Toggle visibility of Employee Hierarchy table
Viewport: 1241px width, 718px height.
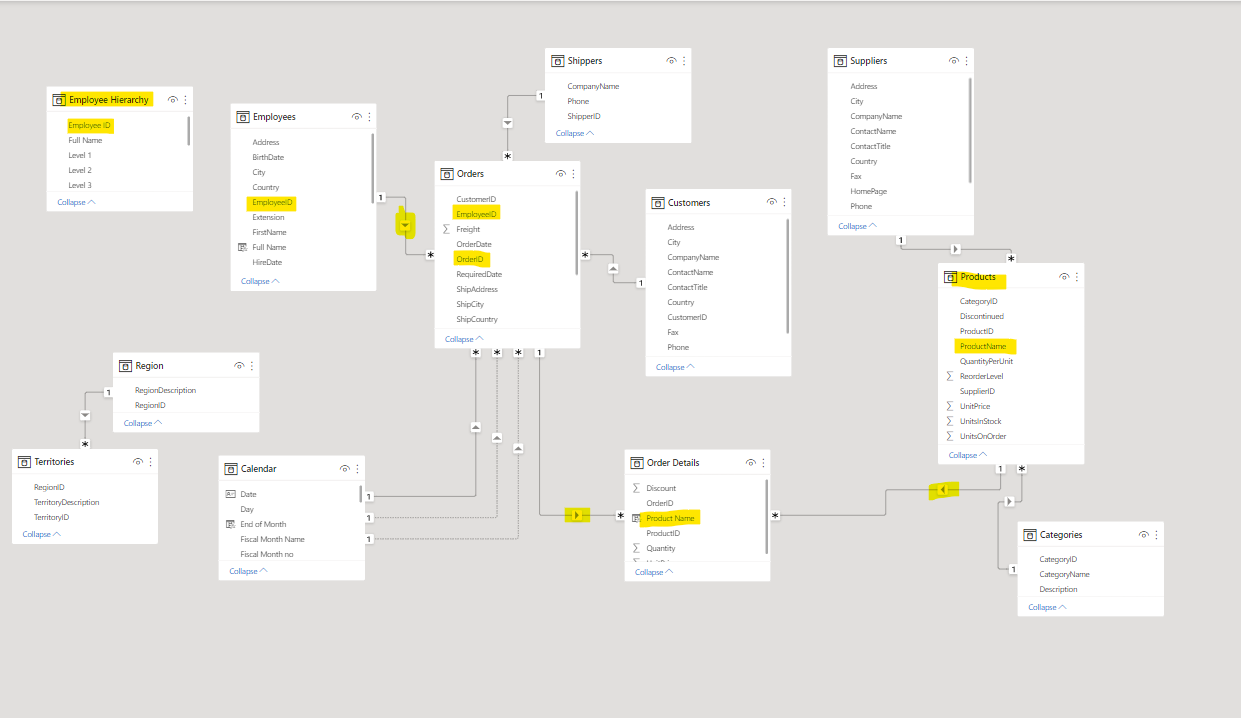click(173, 100)
